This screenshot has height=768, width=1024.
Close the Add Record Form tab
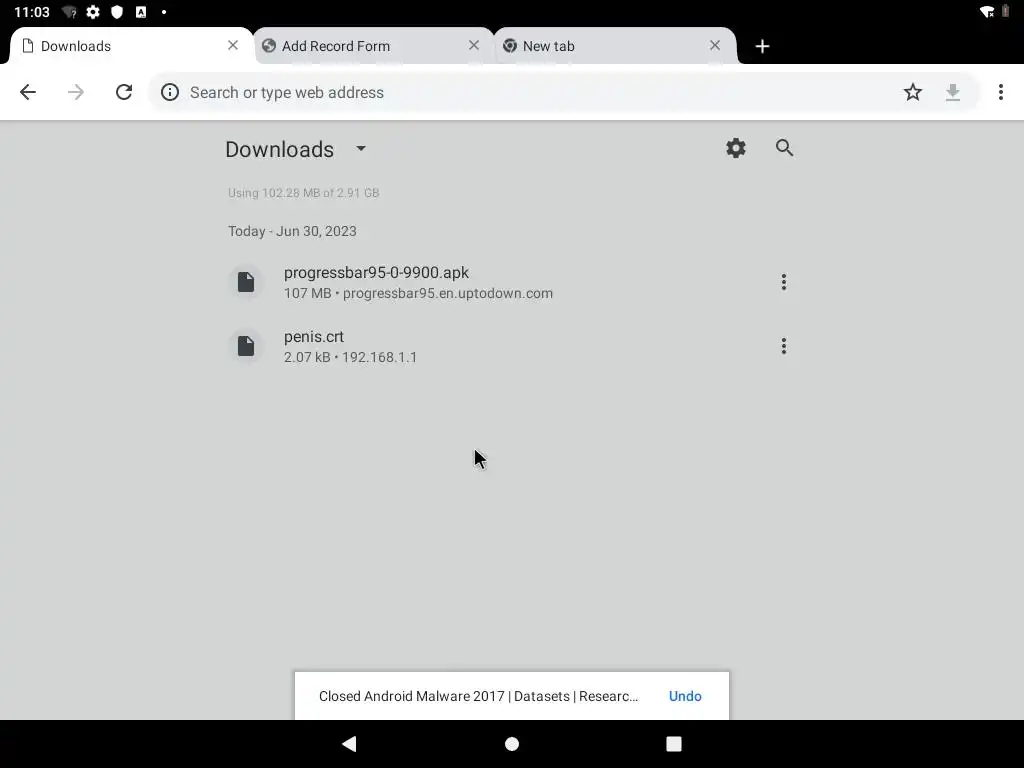click(474, 45)
